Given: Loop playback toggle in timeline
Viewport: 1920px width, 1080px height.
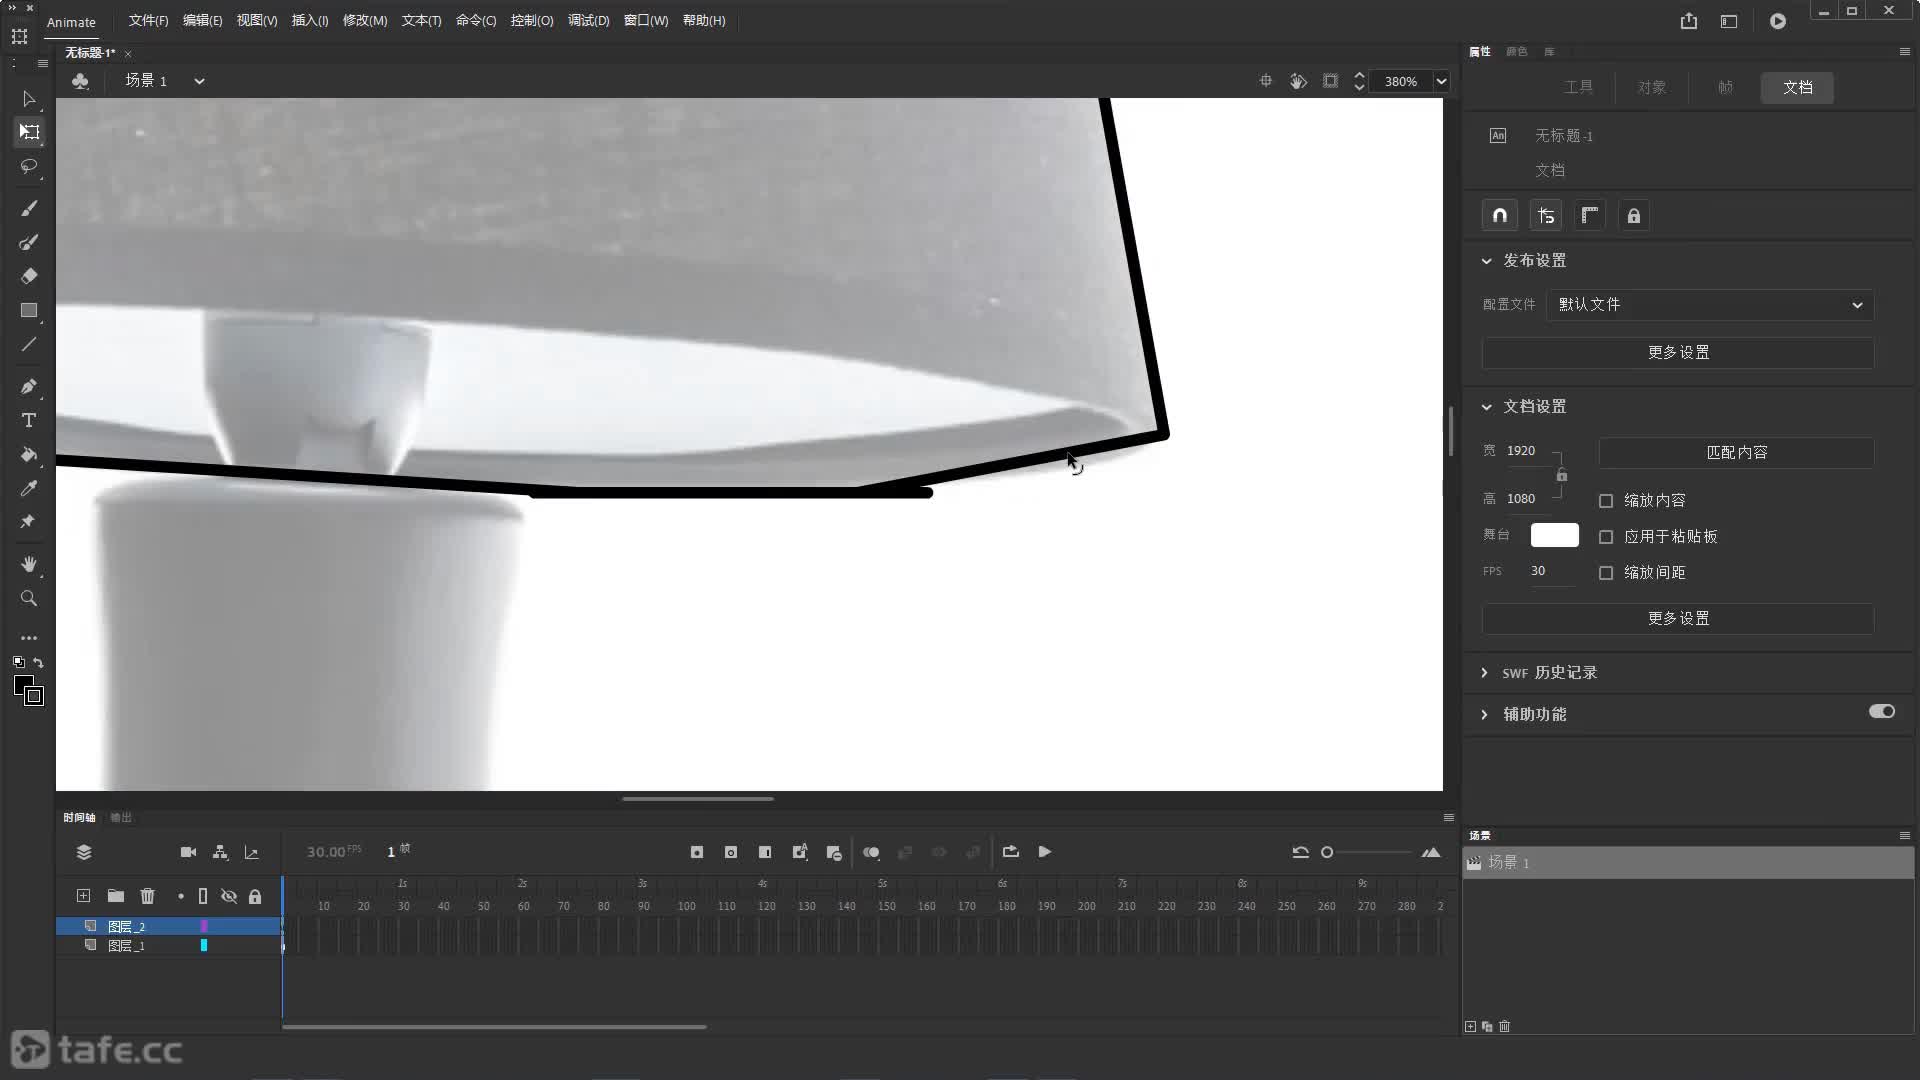Looking at the screenshot, I should [x=1011, y=852].
